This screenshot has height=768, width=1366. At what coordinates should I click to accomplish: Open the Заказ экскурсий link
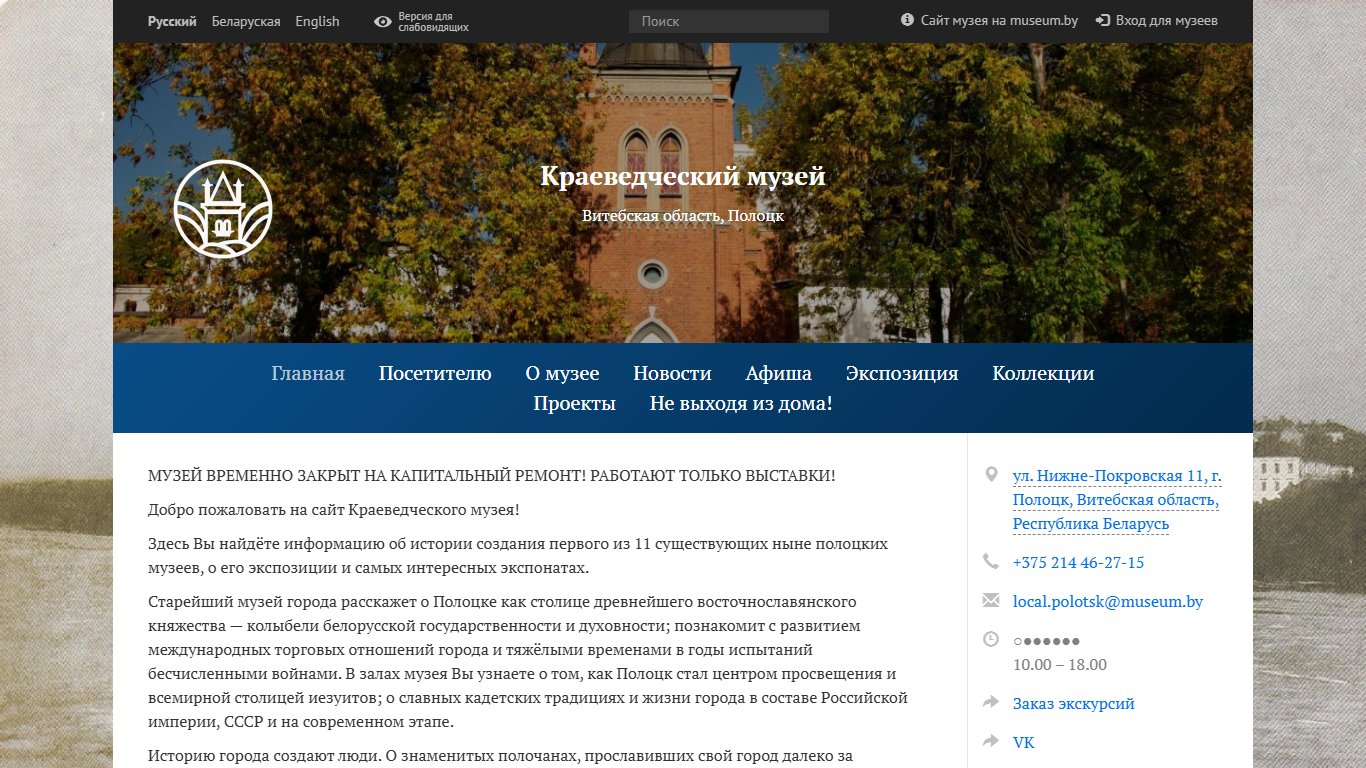pos(1074,703)
